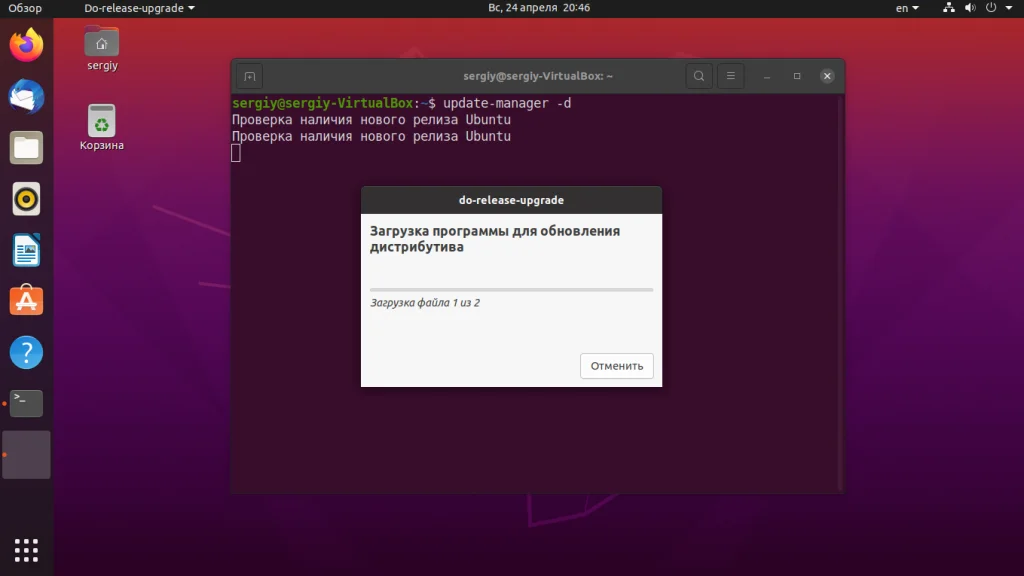
Task: Open a new terminal tab via titlebar button
Action: coord(248,75)
